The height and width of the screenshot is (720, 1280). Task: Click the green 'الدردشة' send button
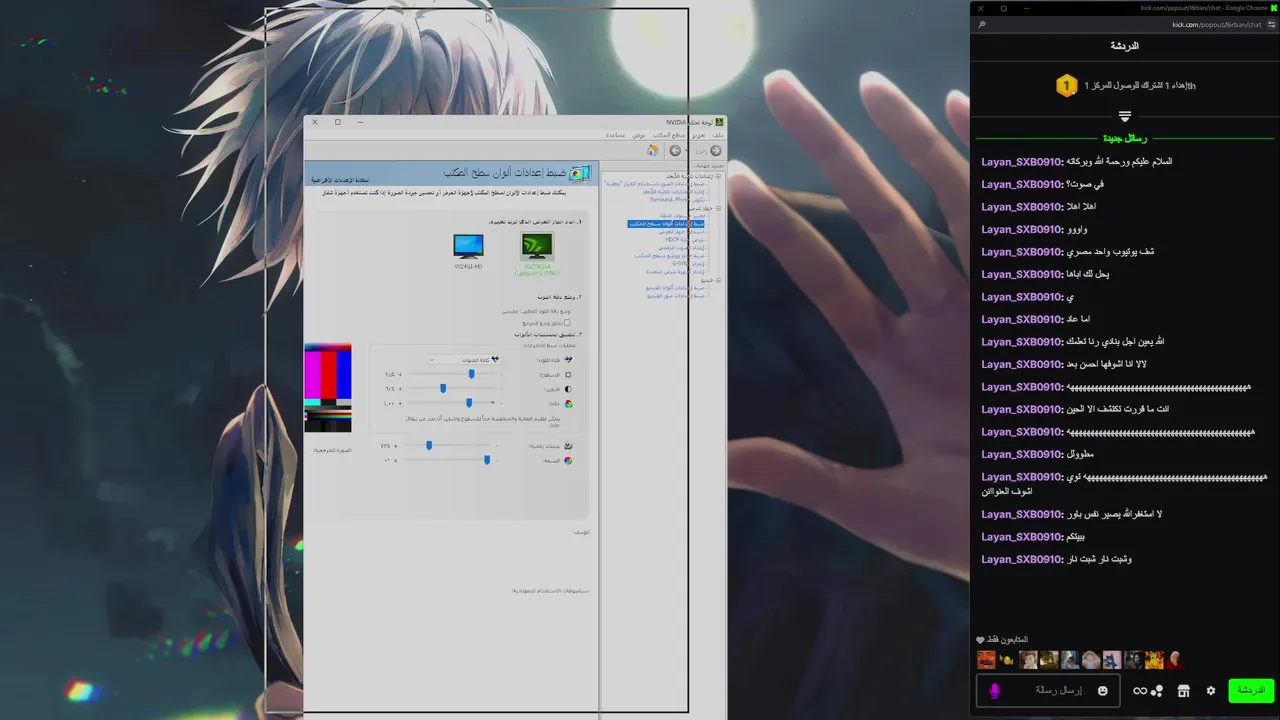[x=1251, y=691]
